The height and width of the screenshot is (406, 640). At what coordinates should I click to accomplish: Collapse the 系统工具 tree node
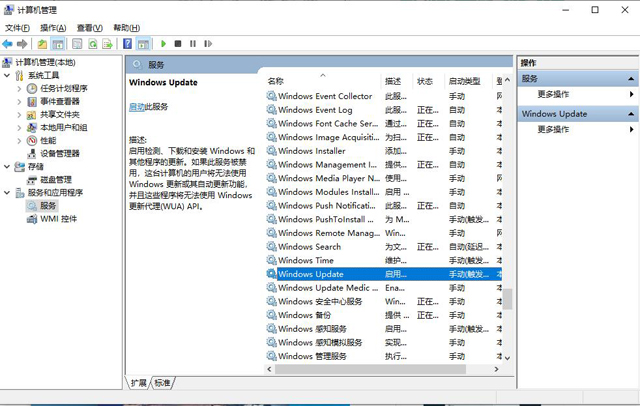tap(7, 75)
